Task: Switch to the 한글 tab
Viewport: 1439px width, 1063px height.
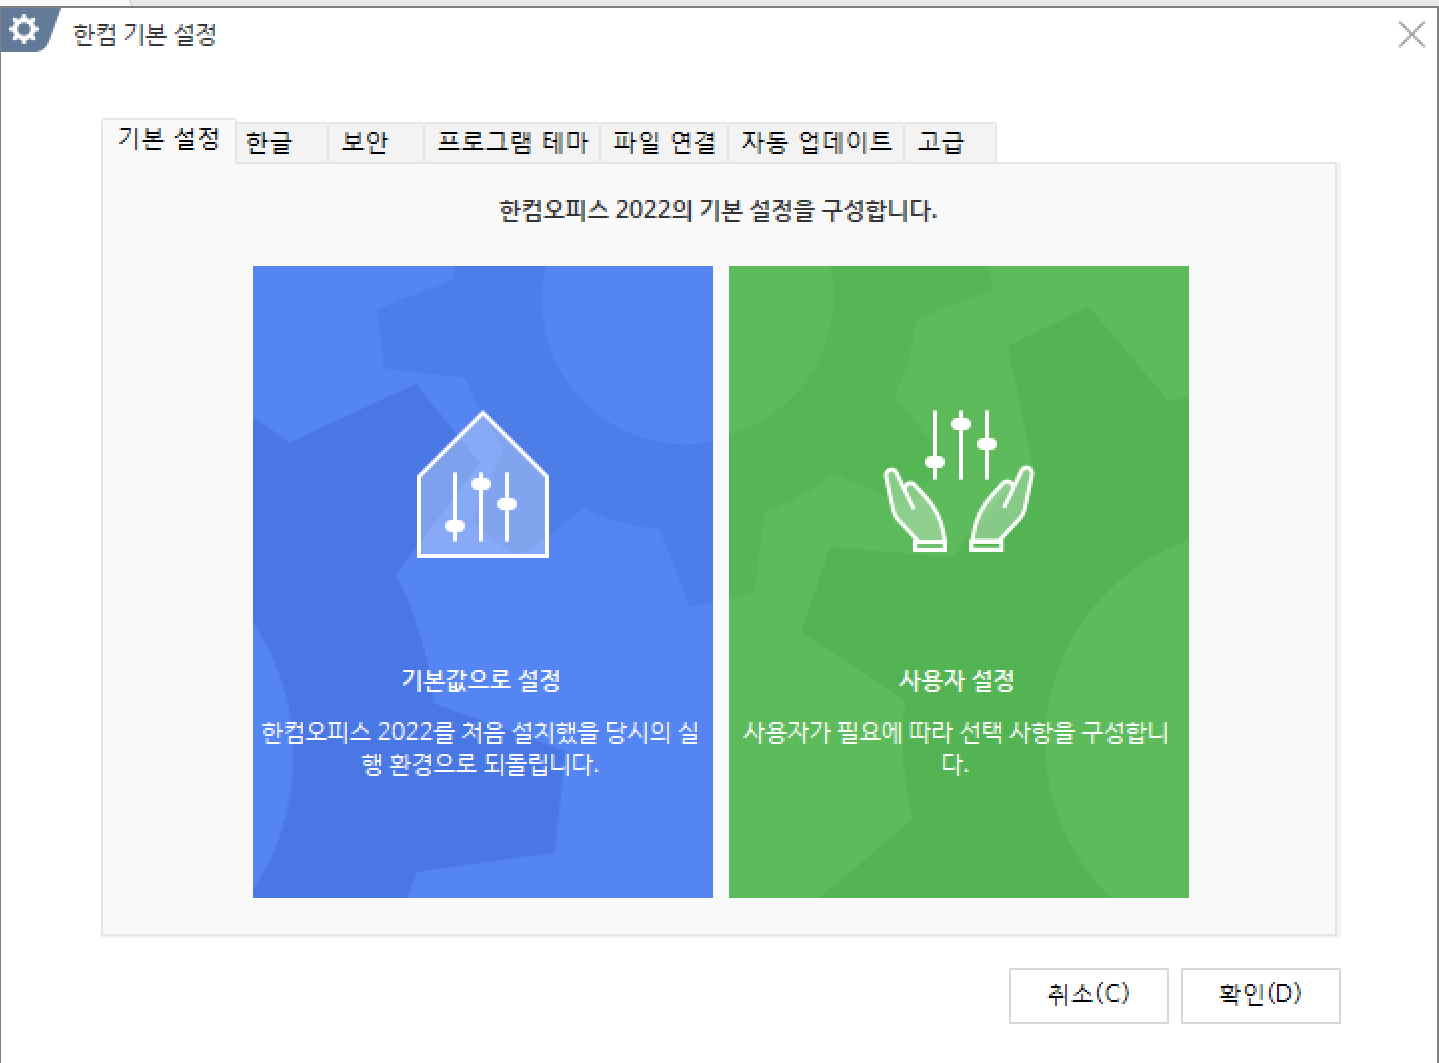Action: click(x=282, y=143)
